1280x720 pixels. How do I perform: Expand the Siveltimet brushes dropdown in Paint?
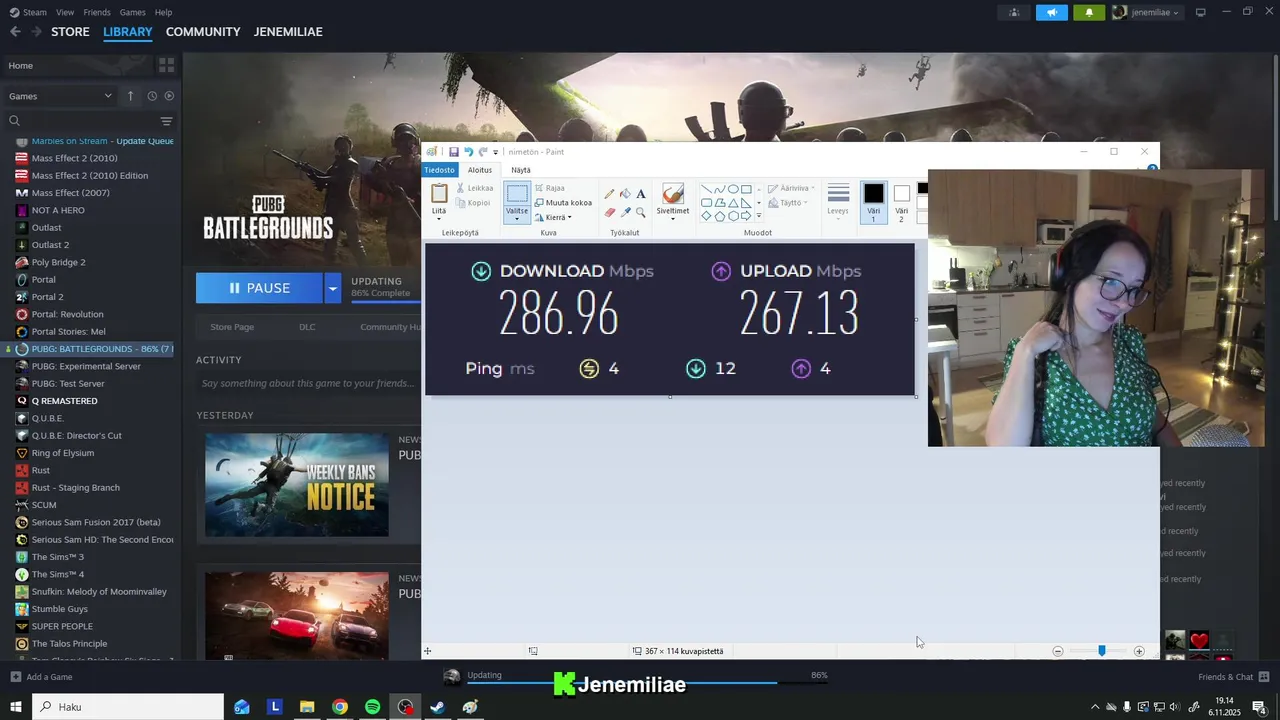673,218
